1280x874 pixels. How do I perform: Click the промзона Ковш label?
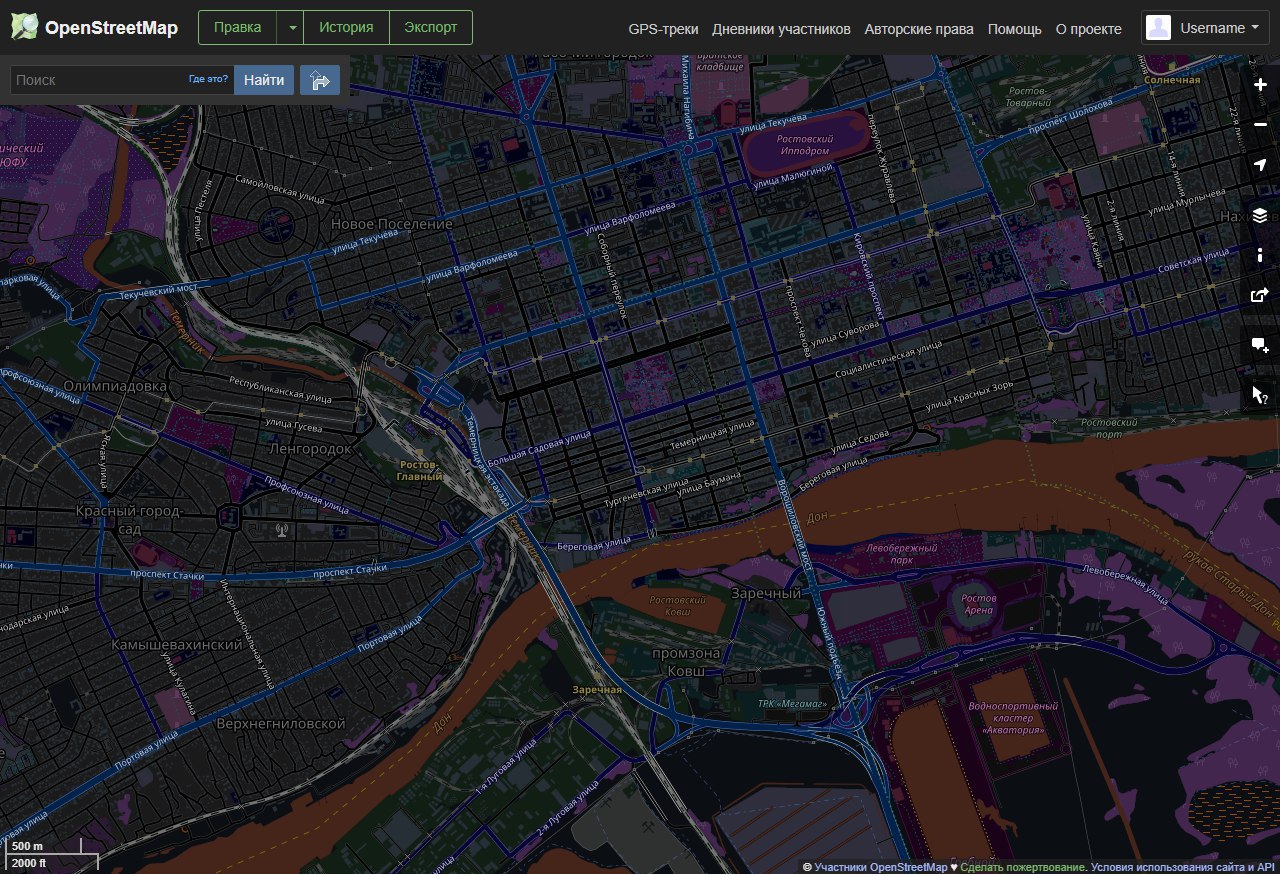(x=686, y=661)
